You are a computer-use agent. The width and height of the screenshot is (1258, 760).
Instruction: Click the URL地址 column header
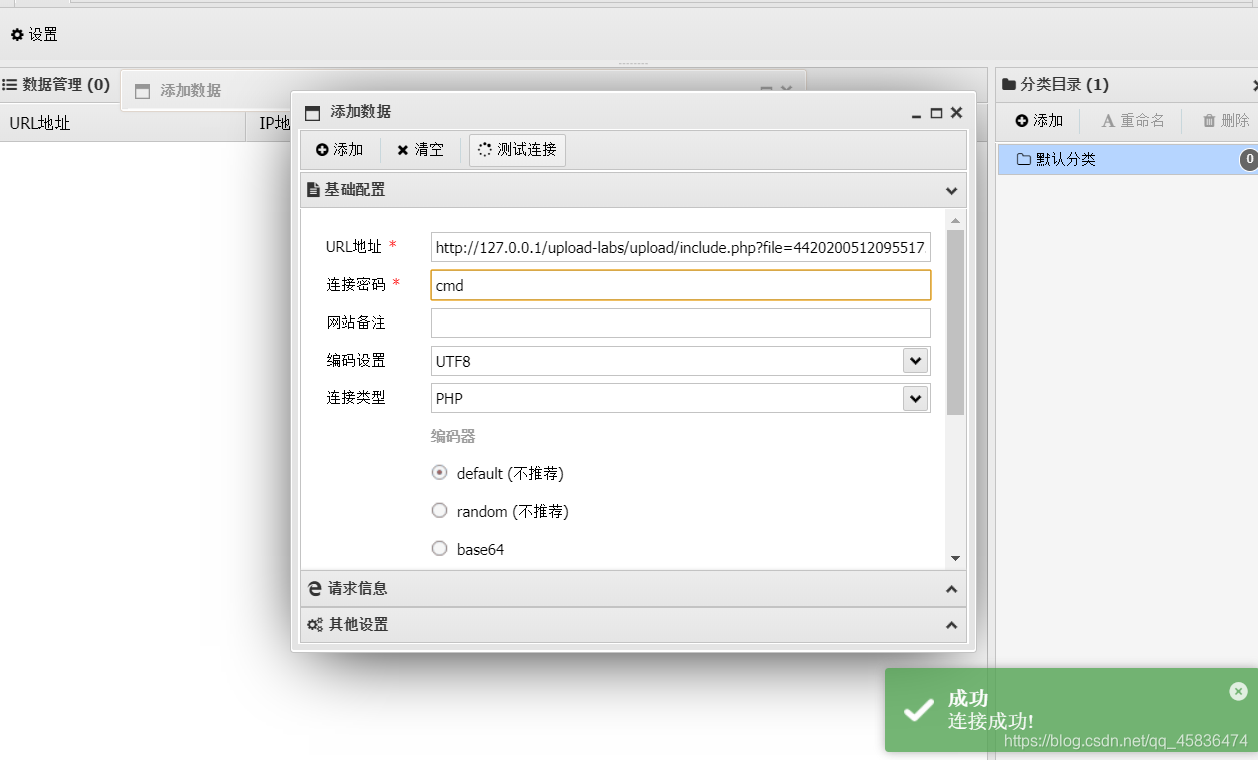[122, 123]
